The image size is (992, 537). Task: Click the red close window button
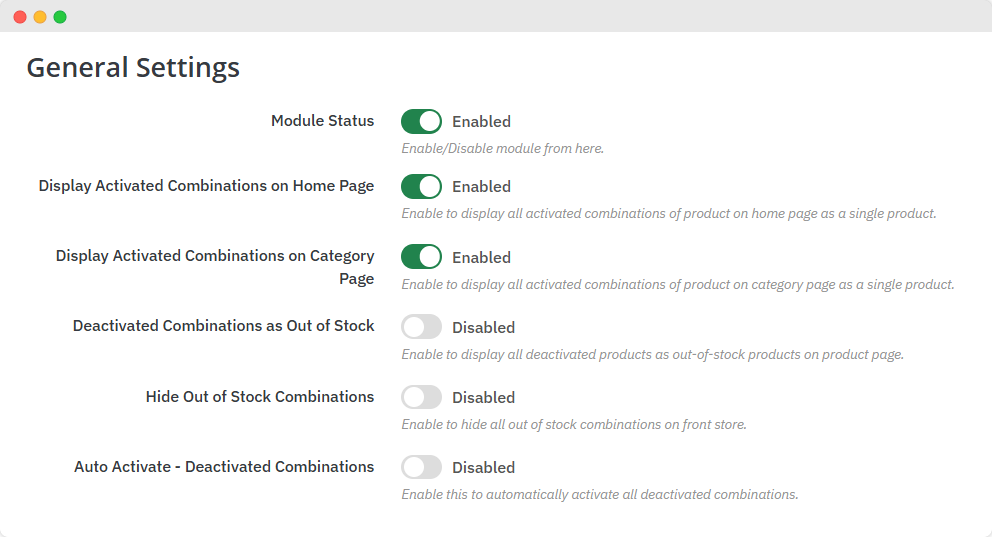pyautogui.click(x=20, y=17)
